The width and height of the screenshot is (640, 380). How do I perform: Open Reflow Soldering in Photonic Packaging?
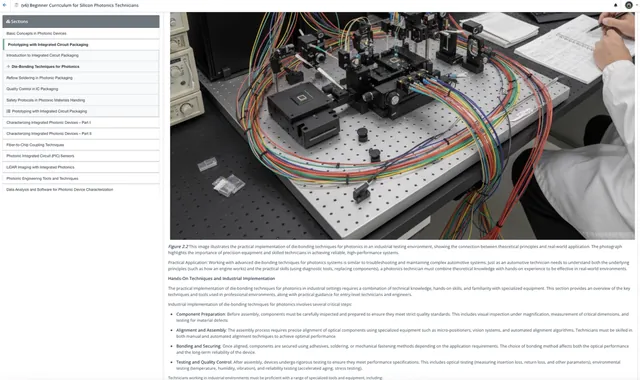(x=81, y=78)
